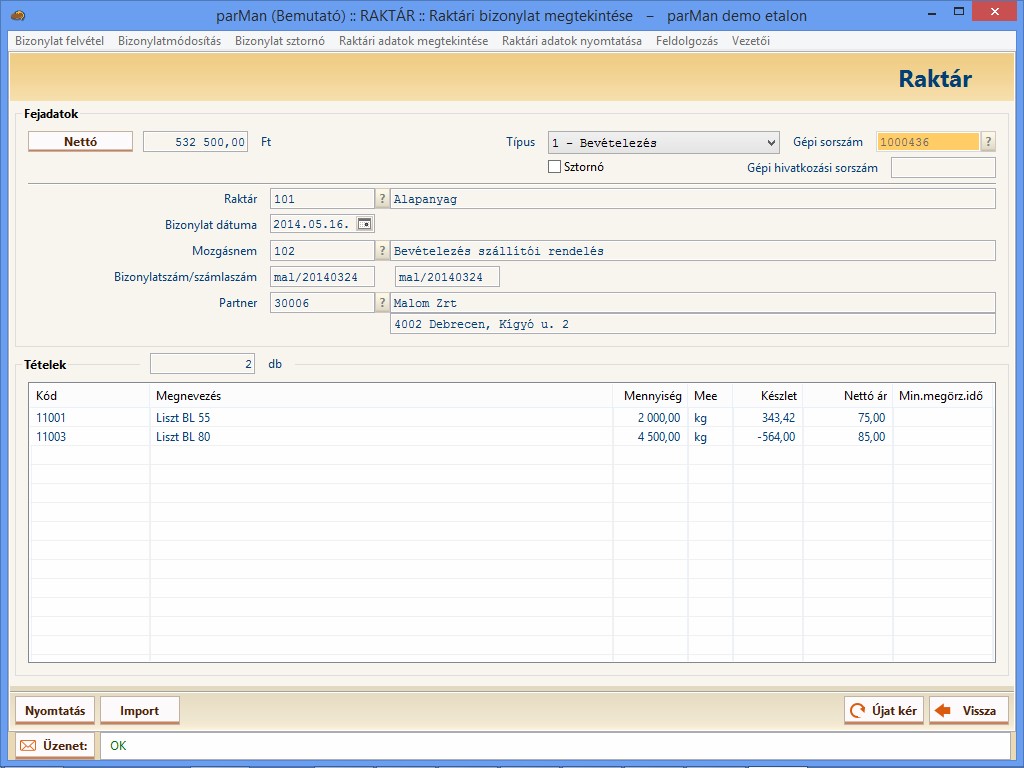Click the net amount field 532 500,00
The height and width of the screenshot is (768, 1024).
(195, 142)
